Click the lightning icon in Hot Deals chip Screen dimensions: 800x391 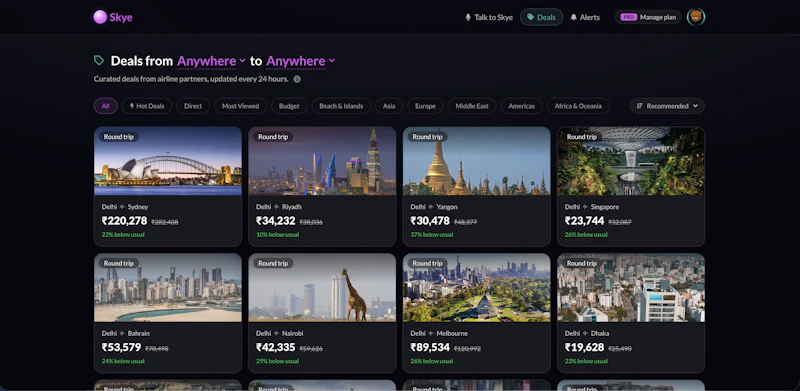(x=132, y=106)
